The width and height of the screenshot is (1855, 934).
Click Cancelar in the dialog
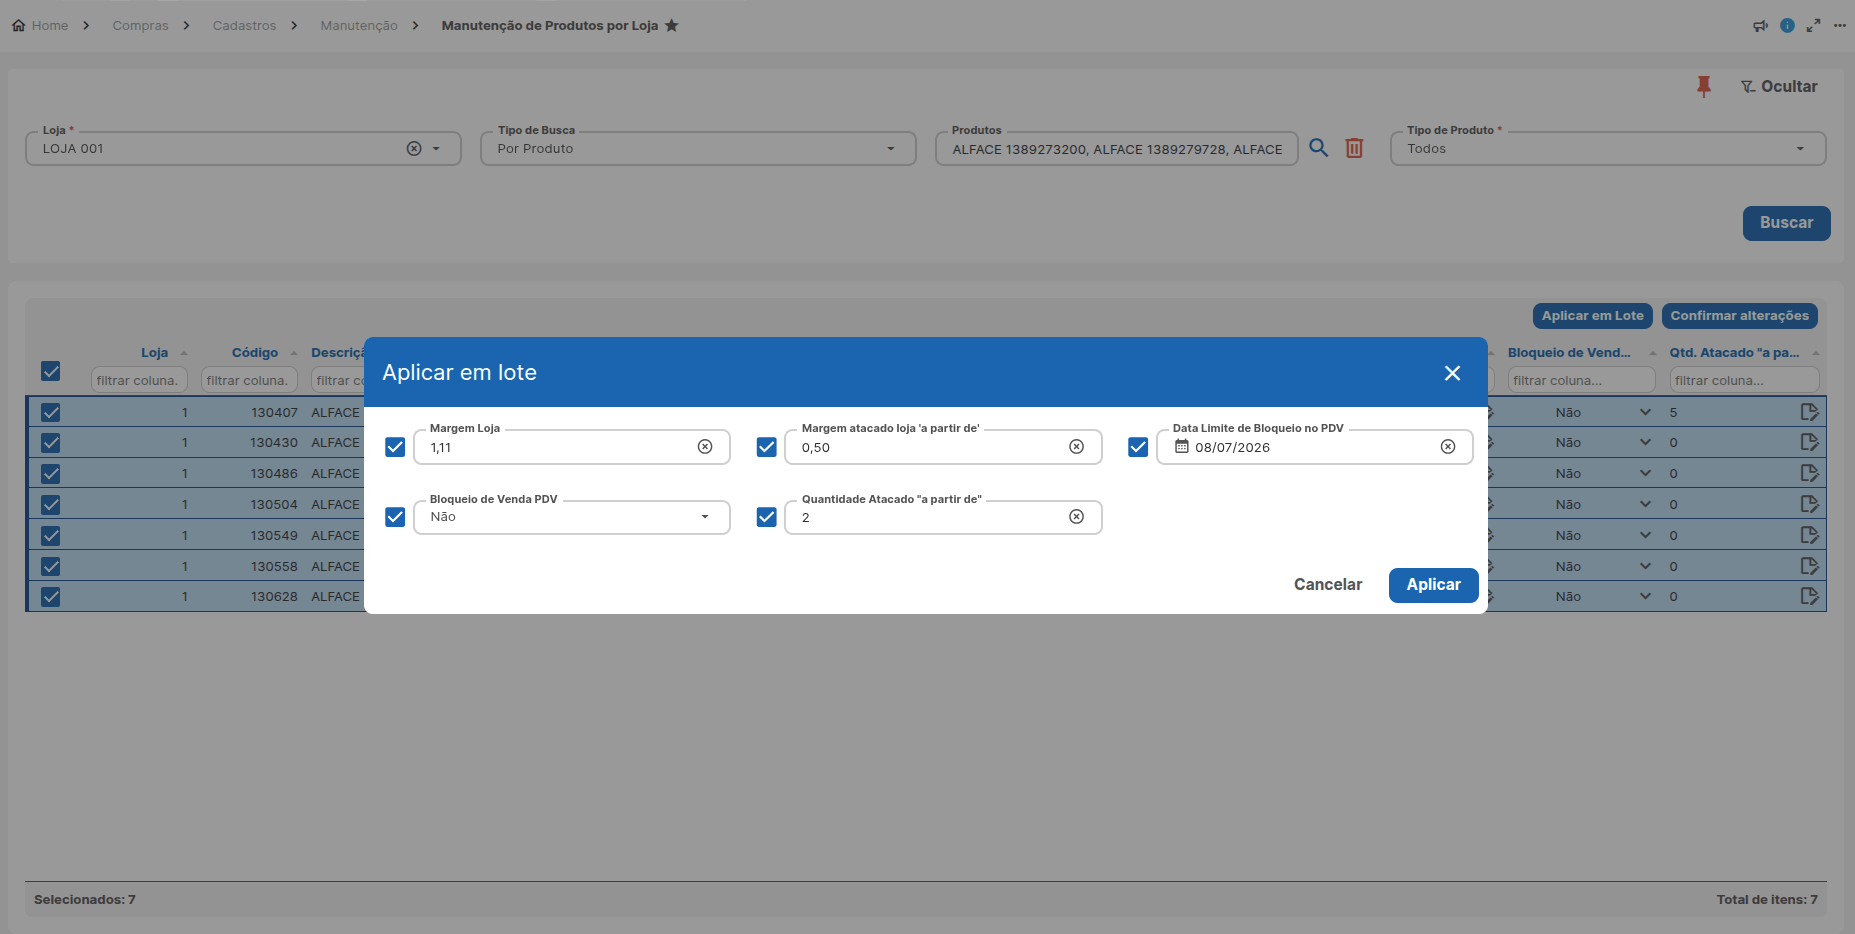(1328, 585)
